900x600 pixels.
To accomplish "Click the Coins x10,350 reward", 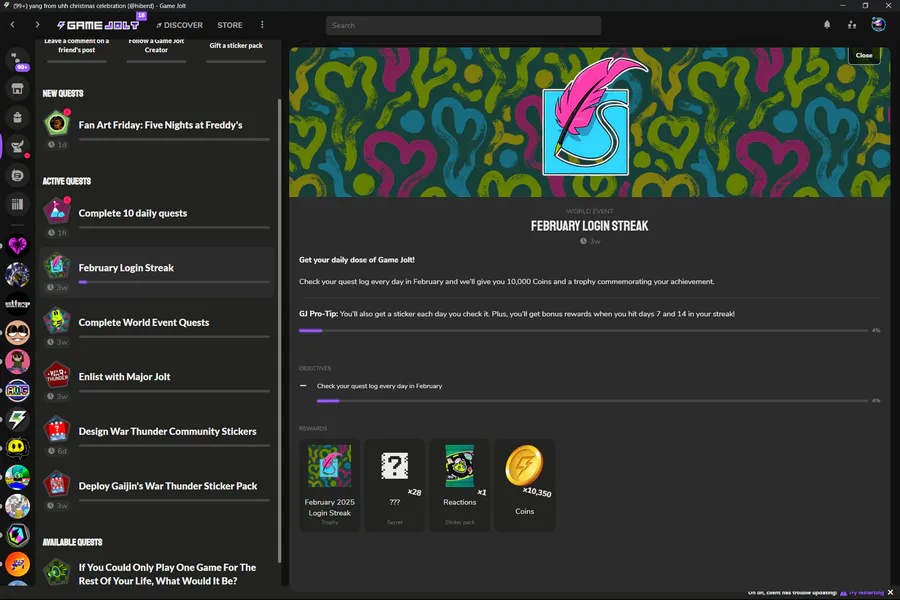I will tap(525, 485).
